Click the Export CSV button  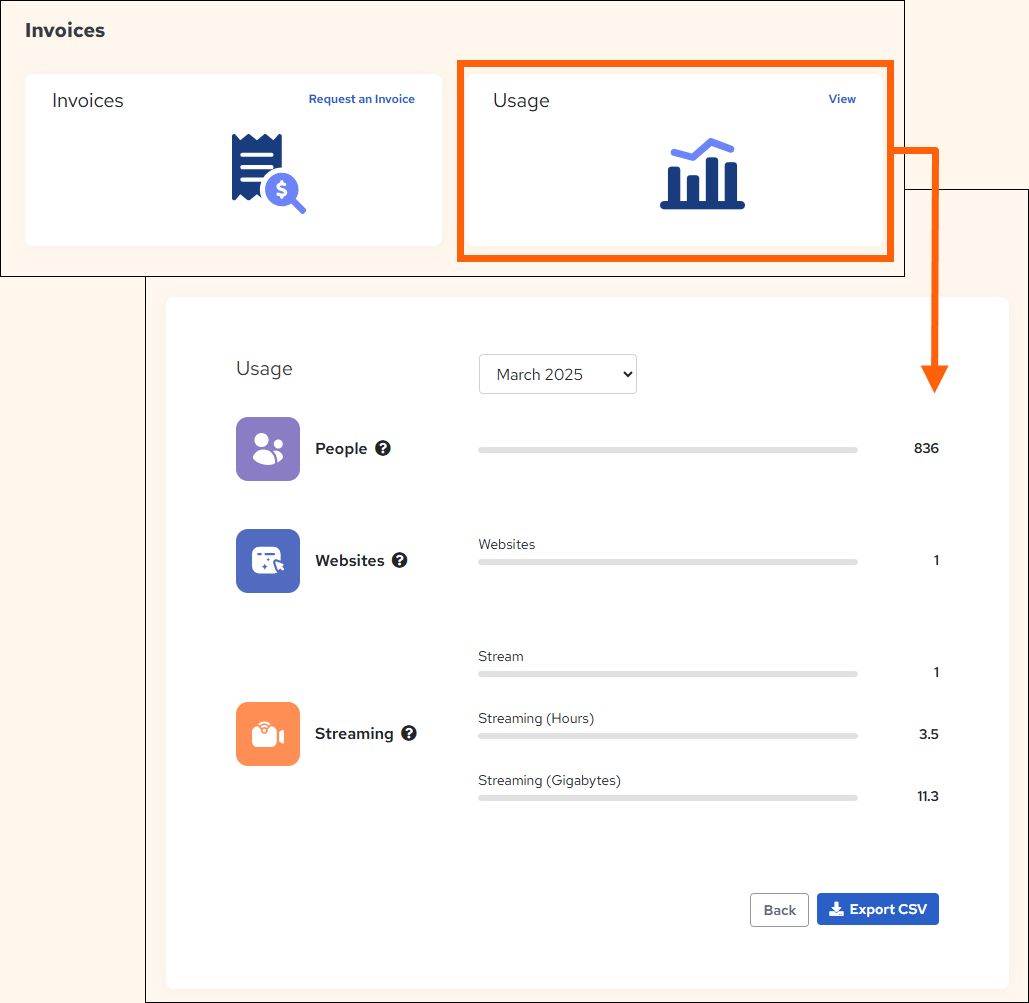(x=877, y=910)
